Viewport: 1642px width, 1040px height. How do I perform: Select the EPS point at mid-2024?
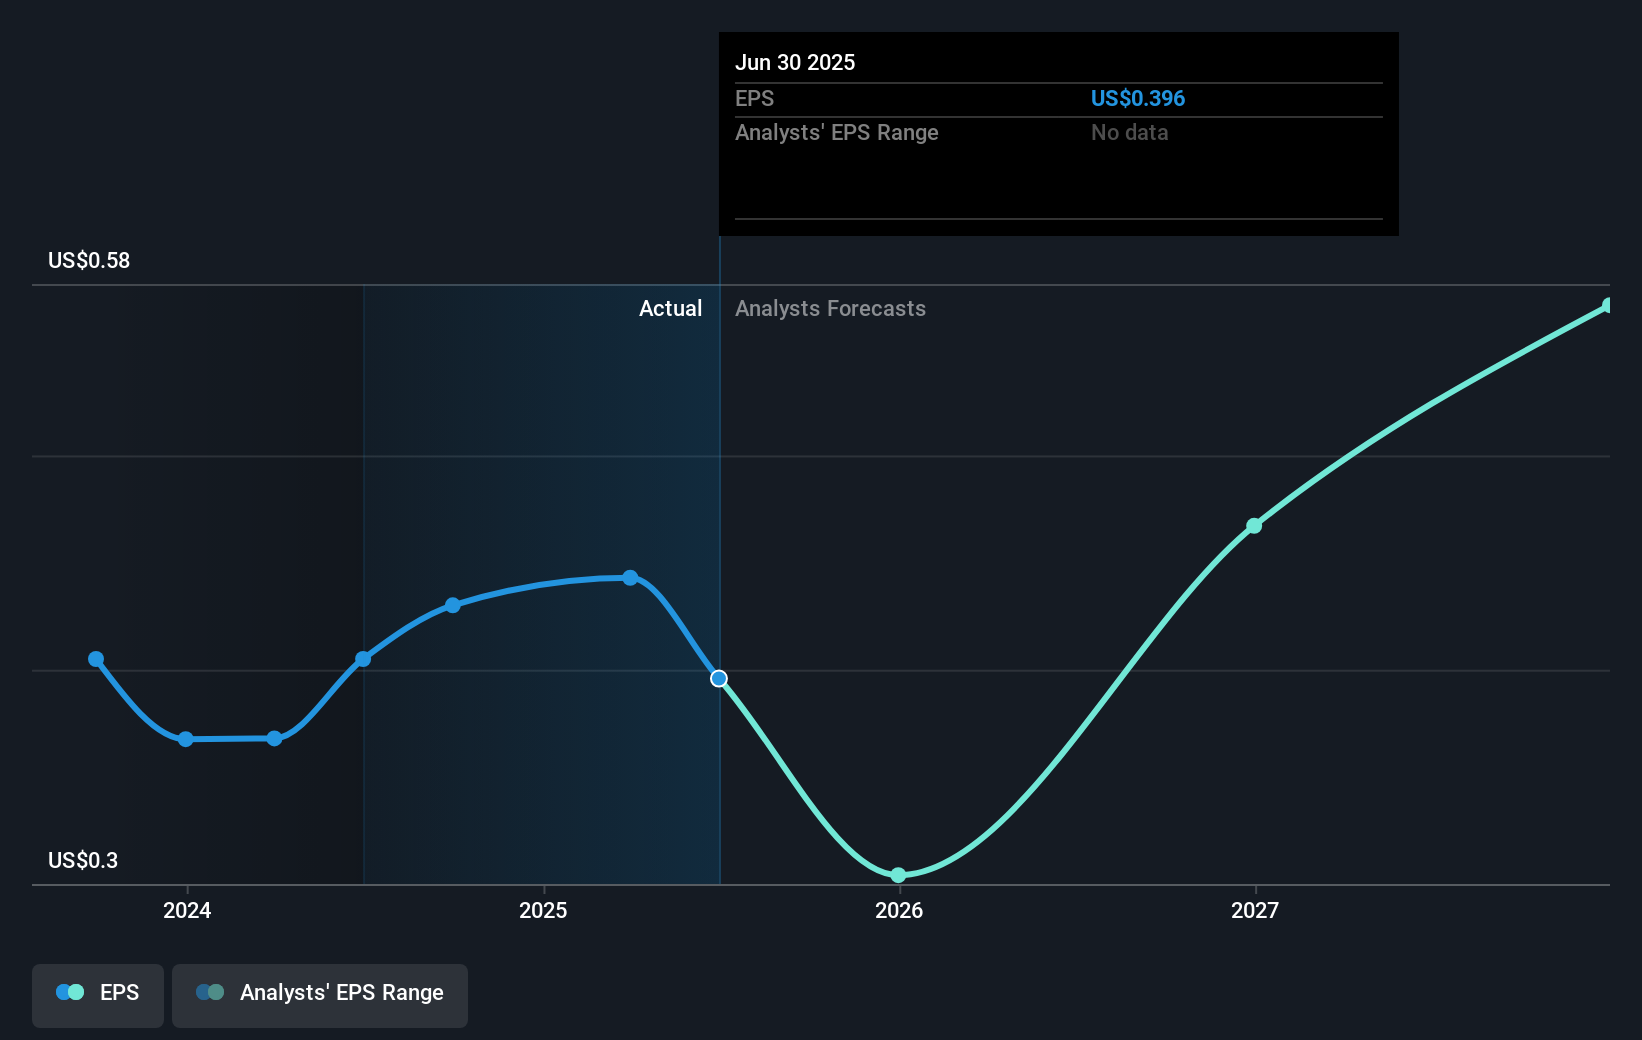[363, 659]
